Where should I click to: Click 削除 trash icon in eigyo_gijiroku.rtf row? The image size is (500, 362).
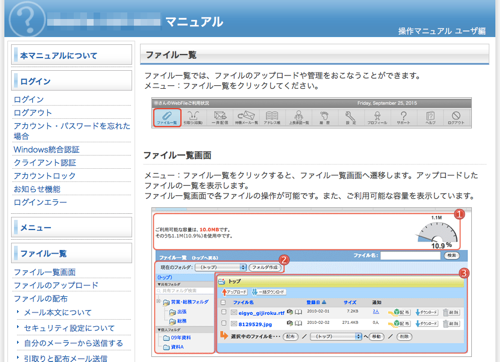451,312
